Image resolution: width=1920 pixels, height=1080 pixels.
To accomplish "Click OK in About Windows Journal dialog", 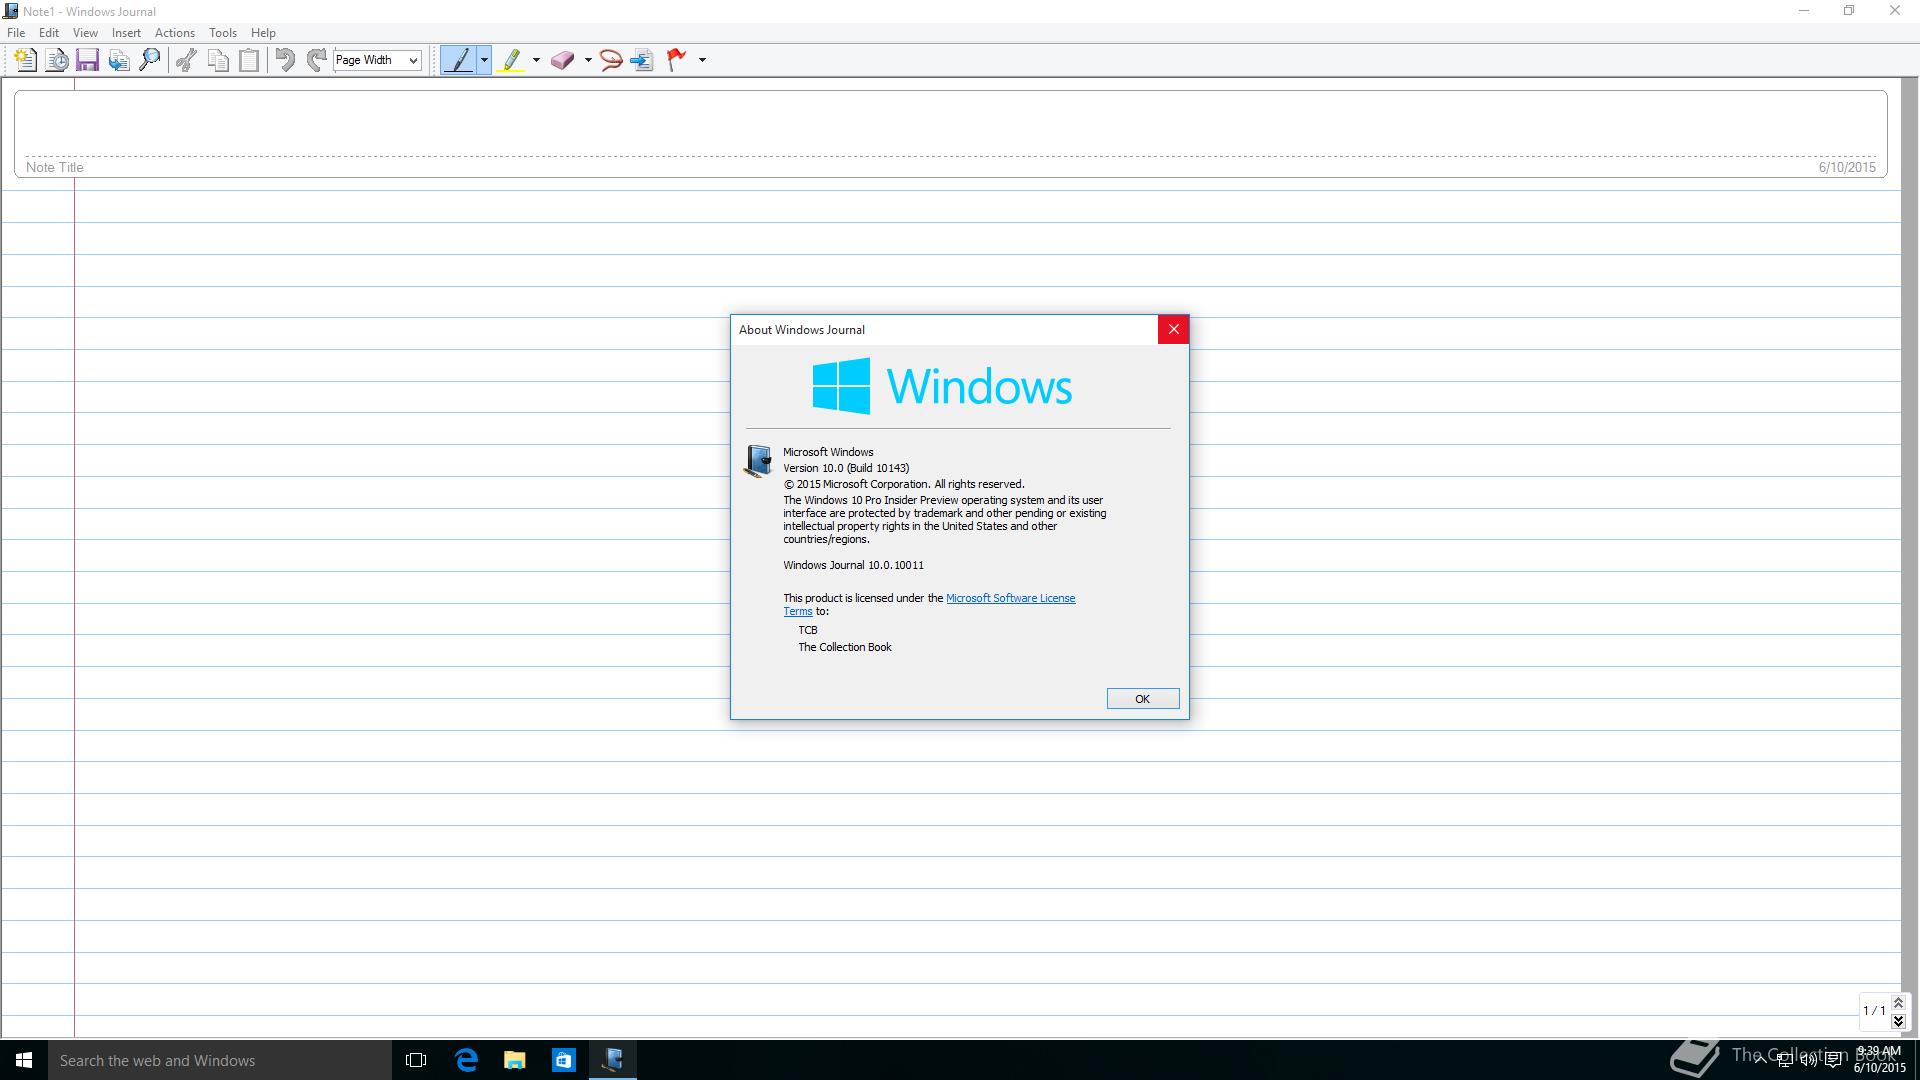I will (1142, 699).
